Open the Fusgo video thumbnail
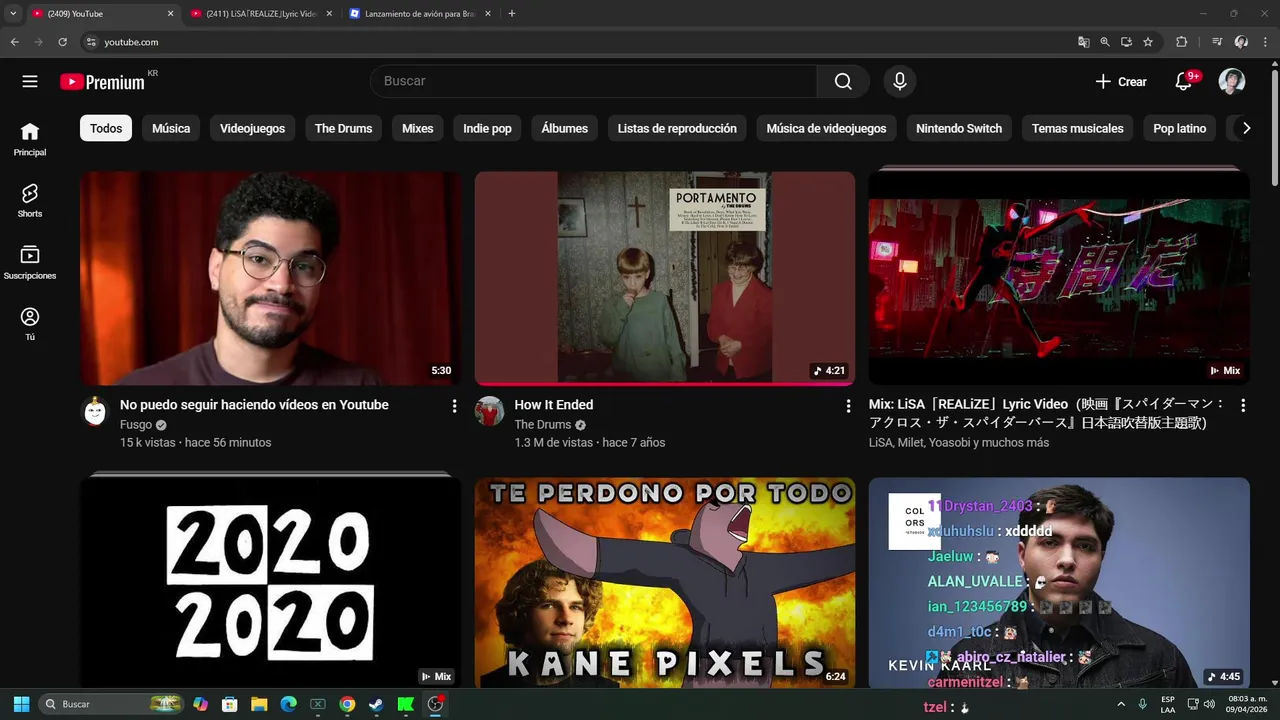1280x720 pixels. click(270, 278)
